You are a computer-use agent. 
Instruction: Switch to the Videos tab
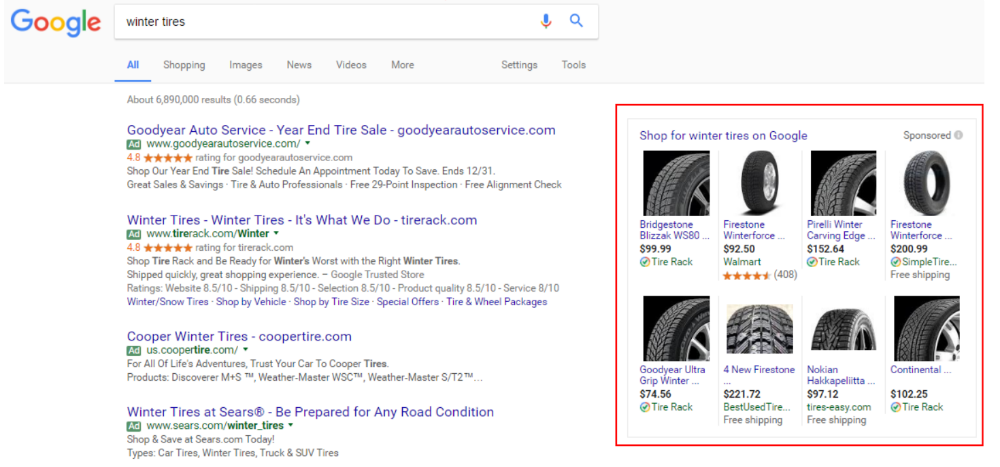tap(351, 65)
